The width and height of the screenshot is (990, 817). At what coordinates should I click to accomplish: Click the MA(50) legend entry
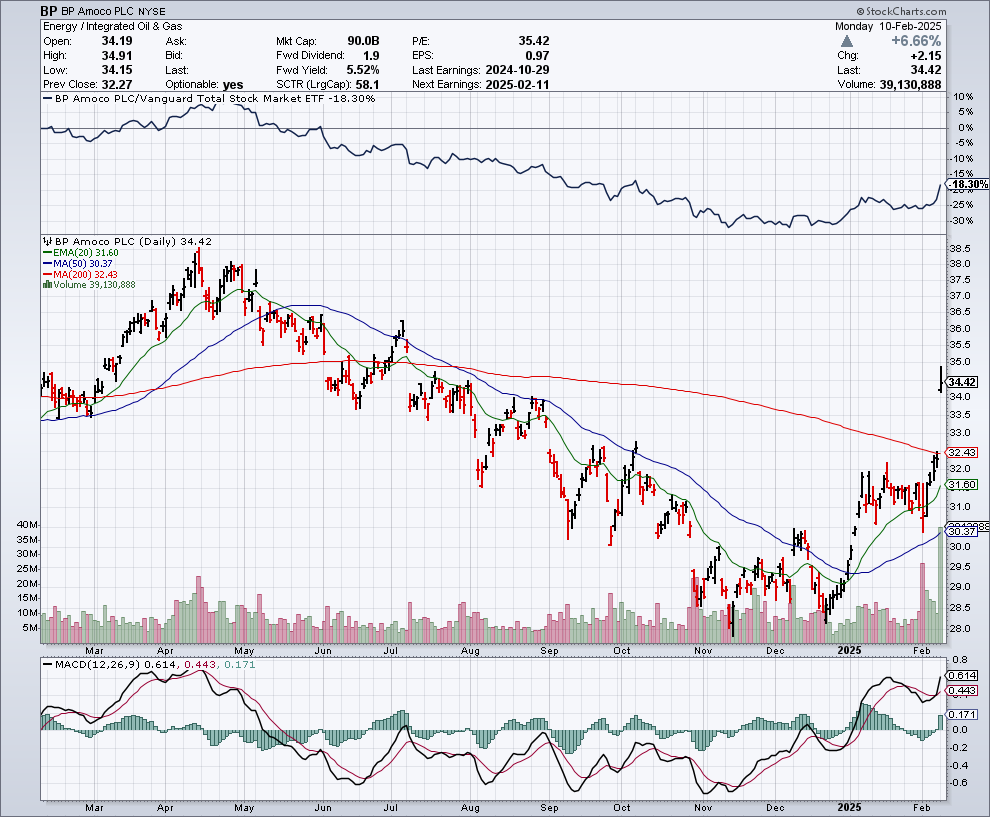[78, 263]
